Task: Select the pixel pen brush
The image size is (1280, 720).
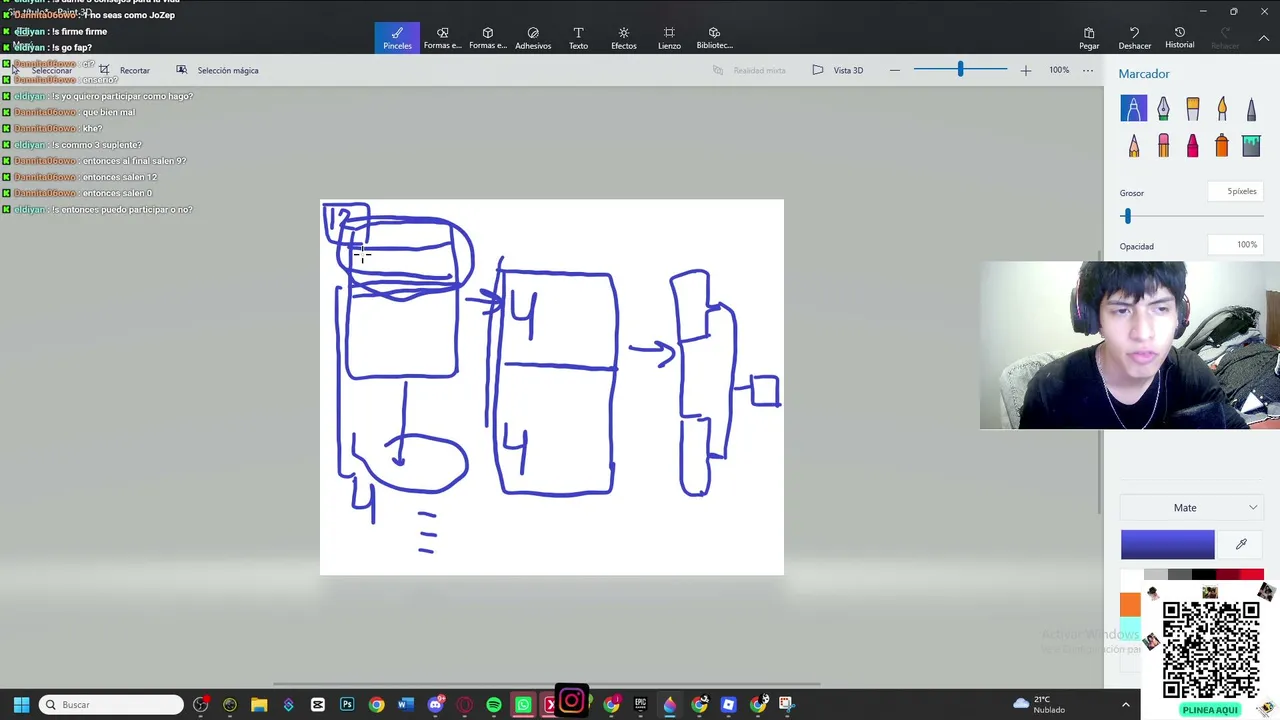Action: tap(1251, 108)
